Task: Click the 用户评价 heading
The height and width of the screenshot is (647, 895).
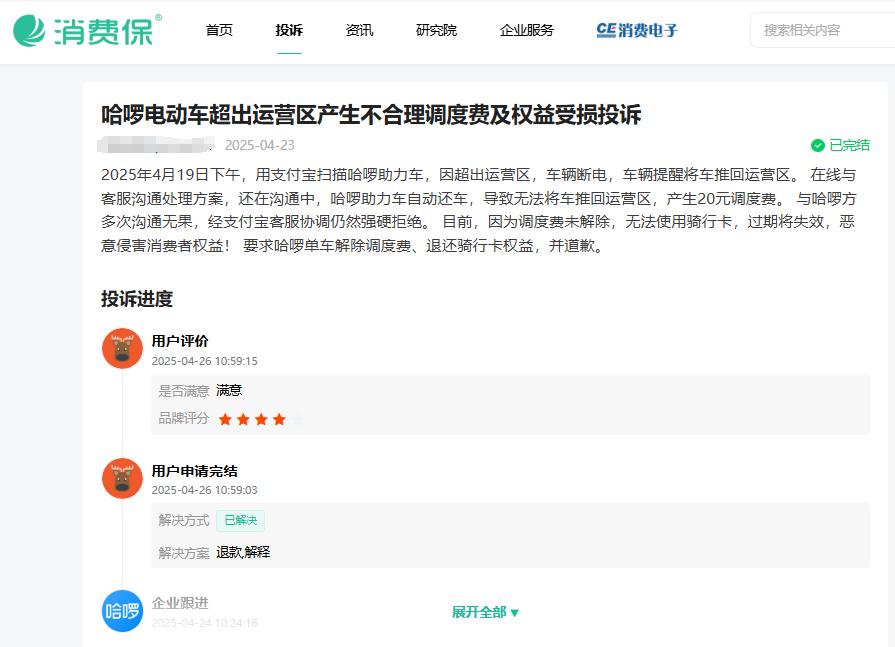Action: click(x=180, y=341)
